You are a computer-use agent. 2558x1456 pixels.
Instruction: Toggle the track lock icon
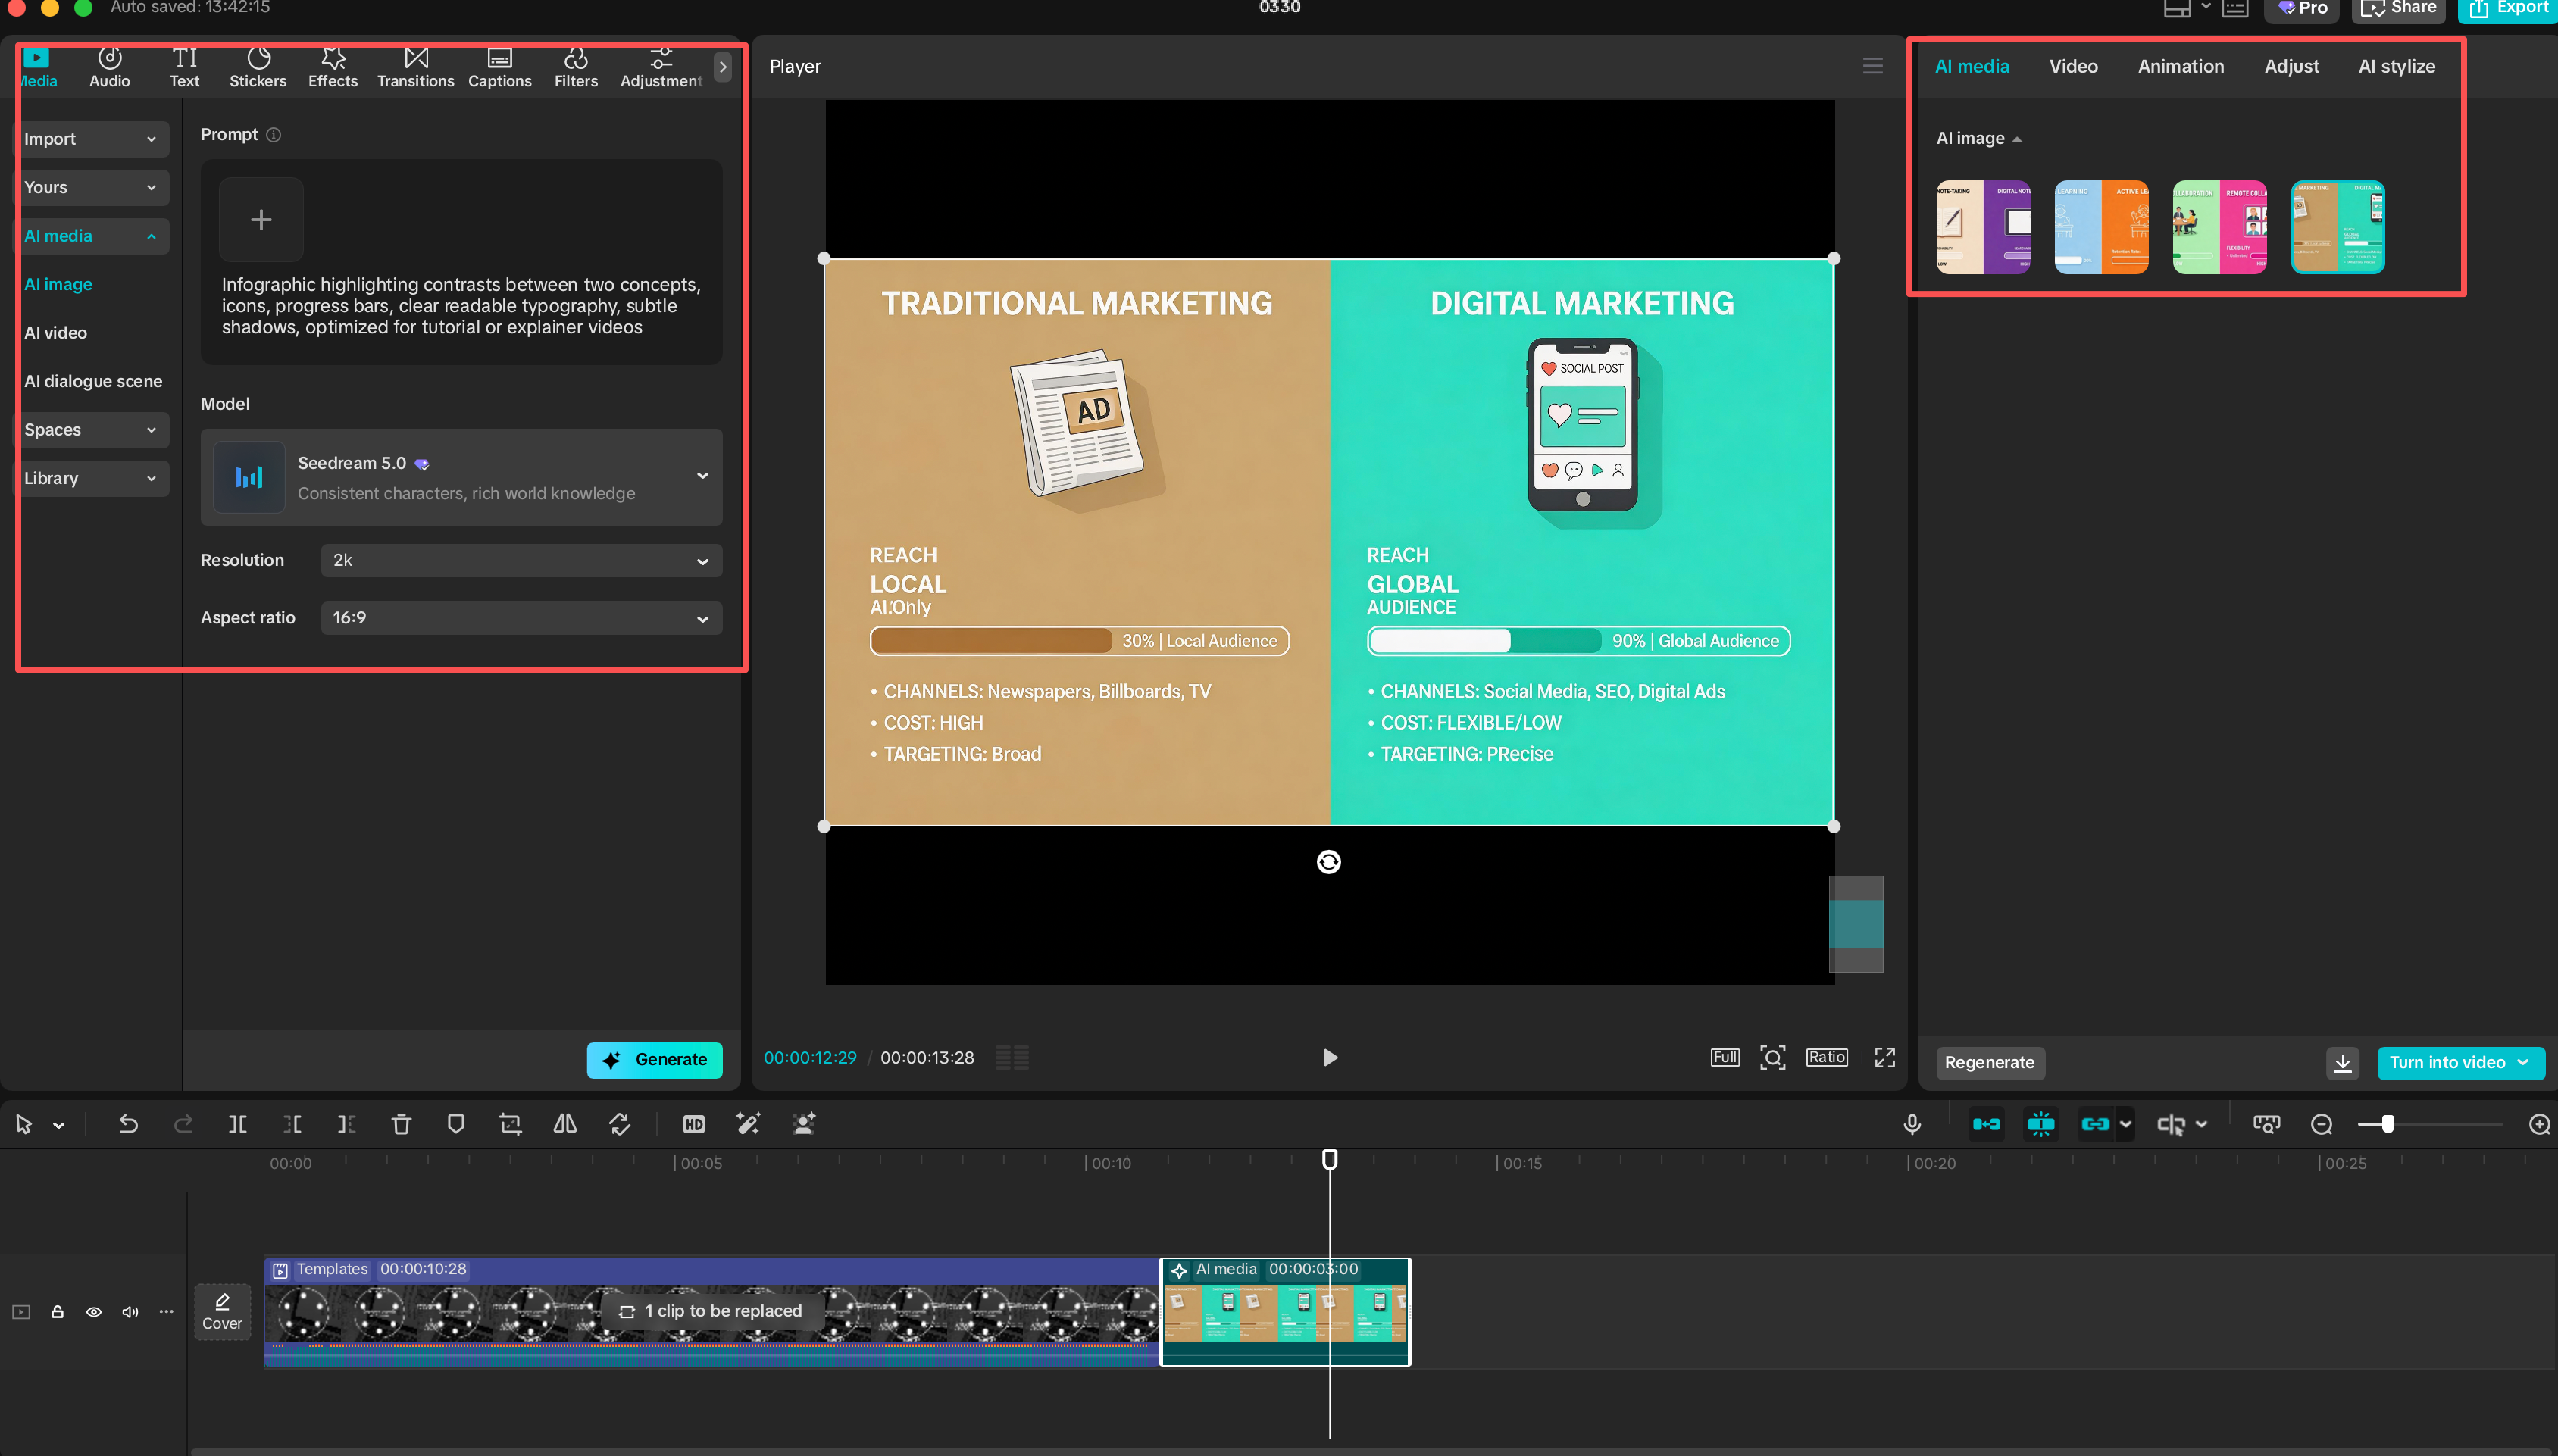pos(58,1311)
